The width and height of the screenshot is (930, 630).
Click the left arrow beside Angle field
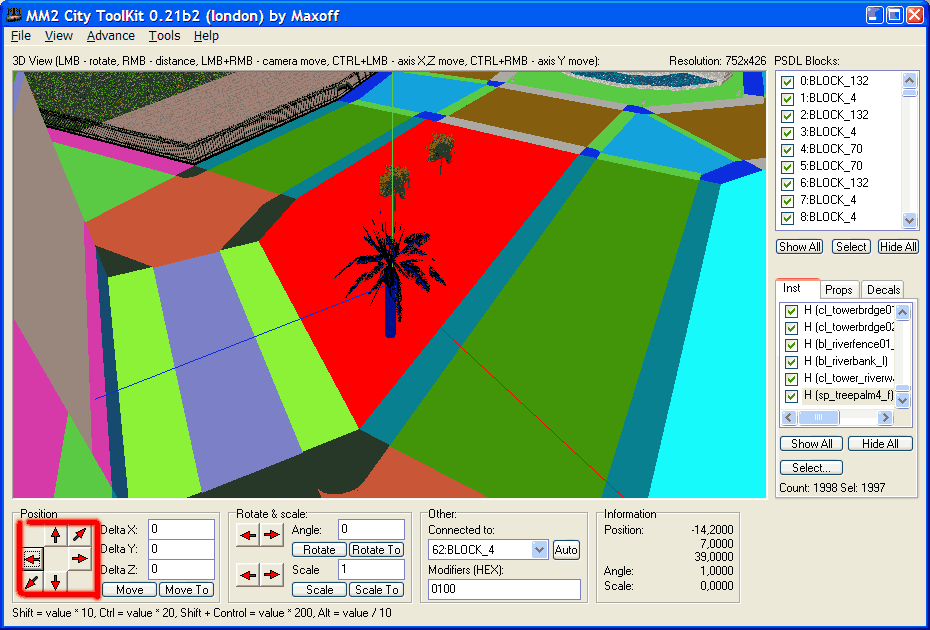248,536
